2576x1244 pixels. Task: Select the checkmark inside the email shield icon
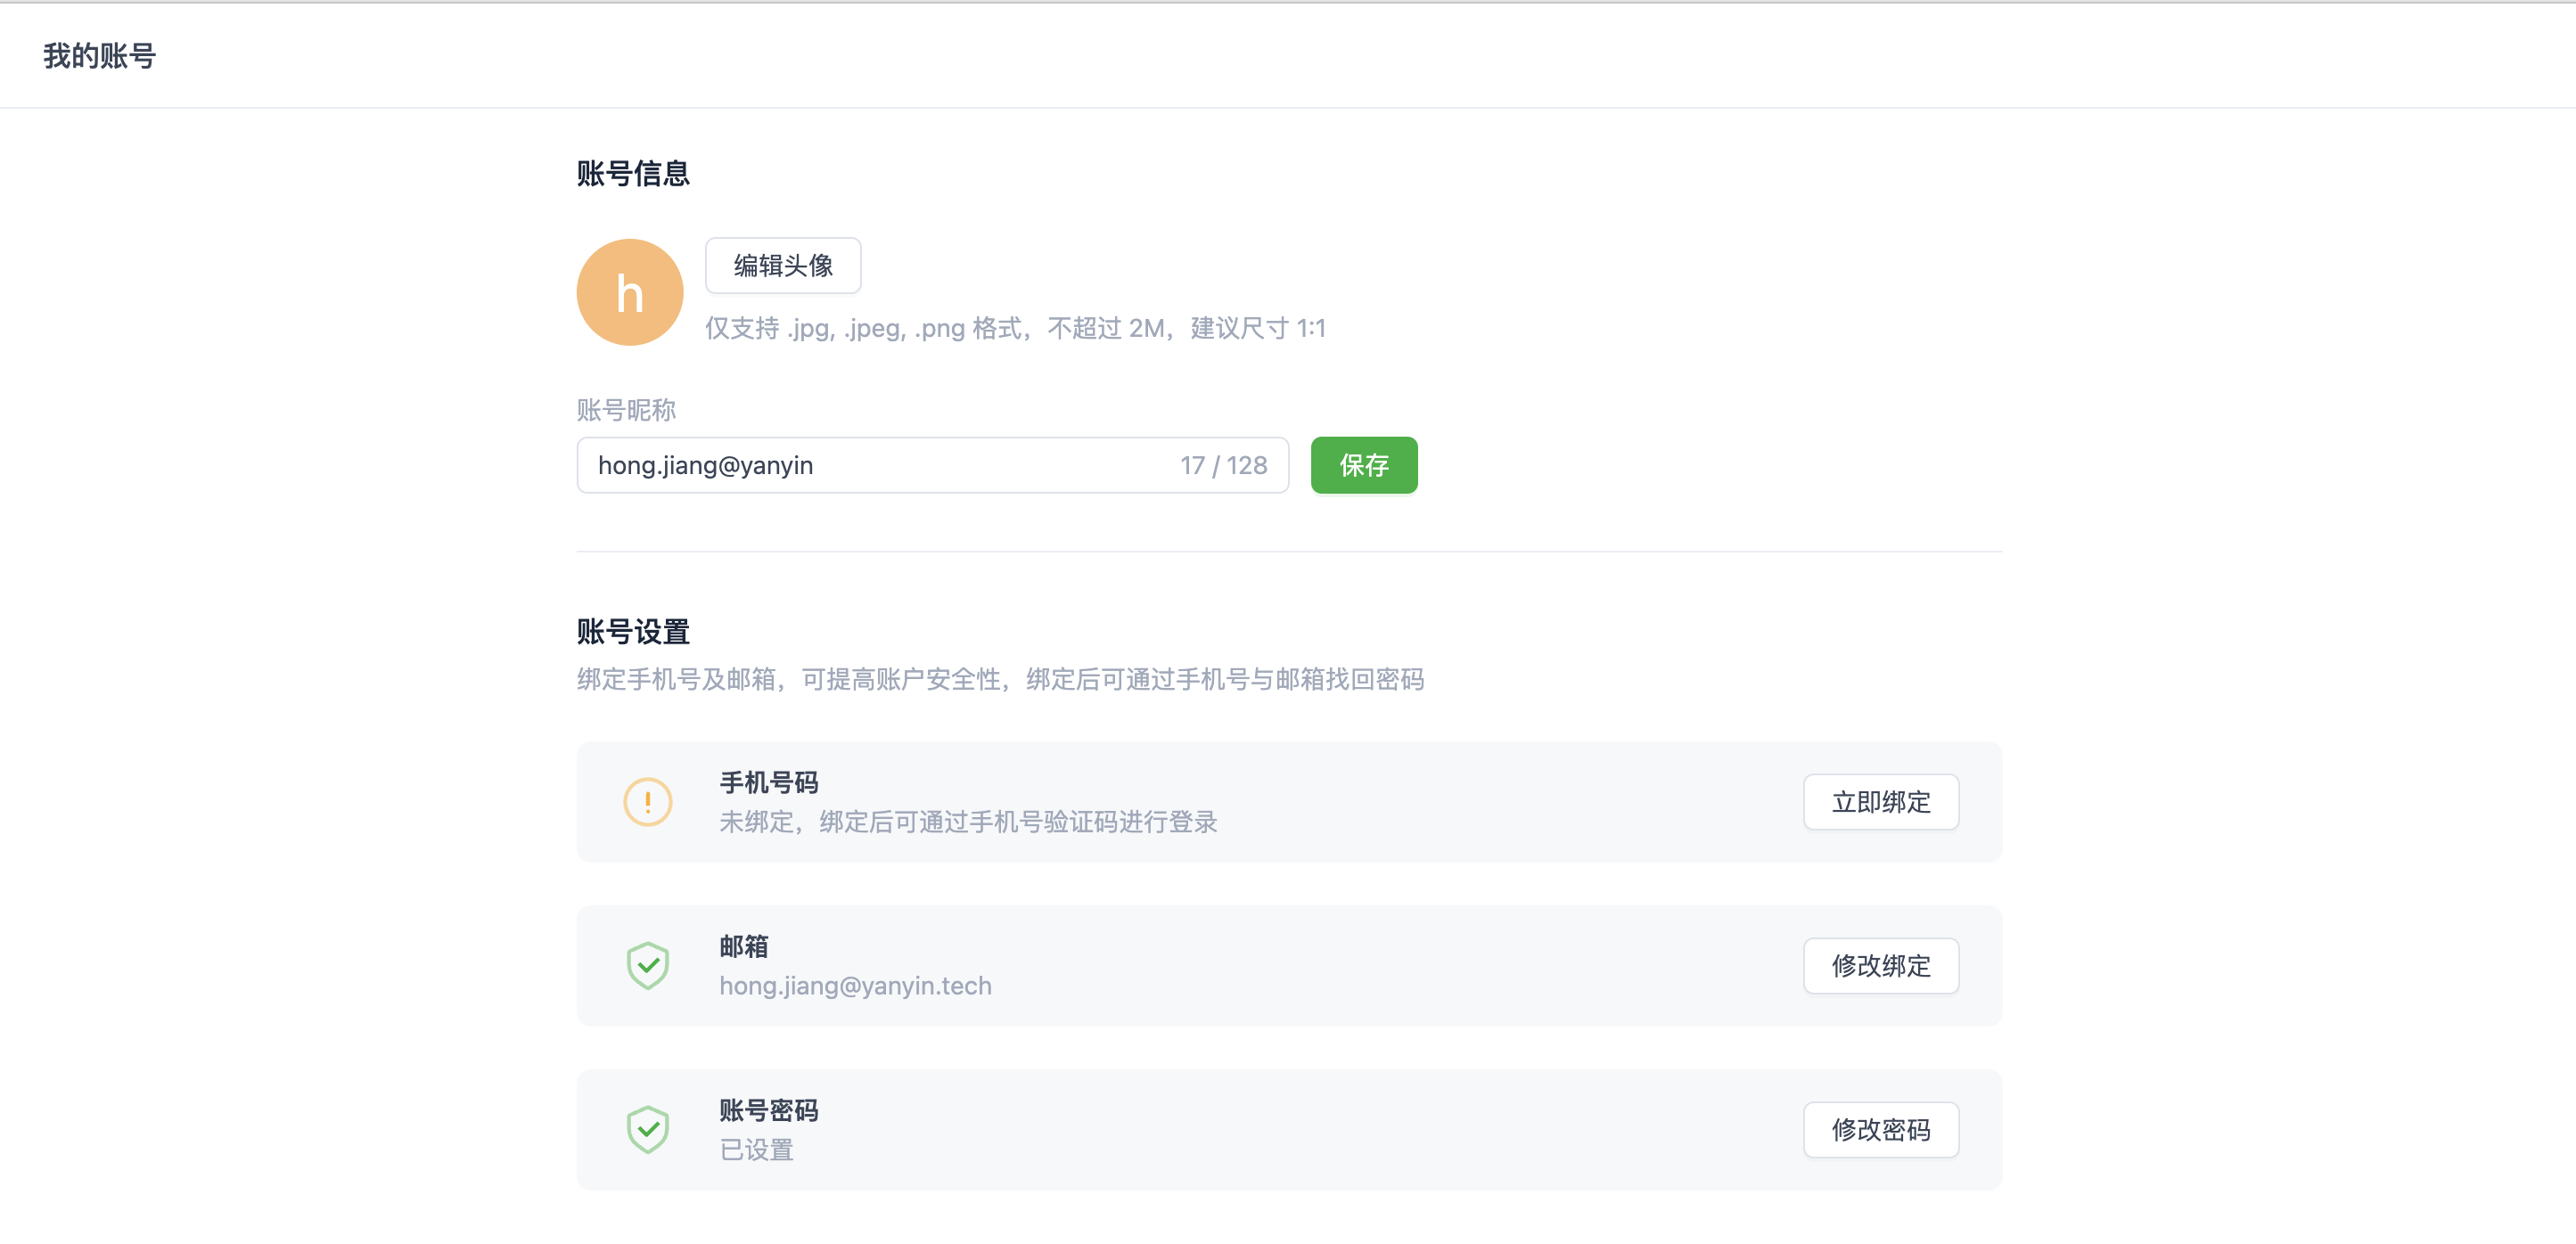point(648,965)
